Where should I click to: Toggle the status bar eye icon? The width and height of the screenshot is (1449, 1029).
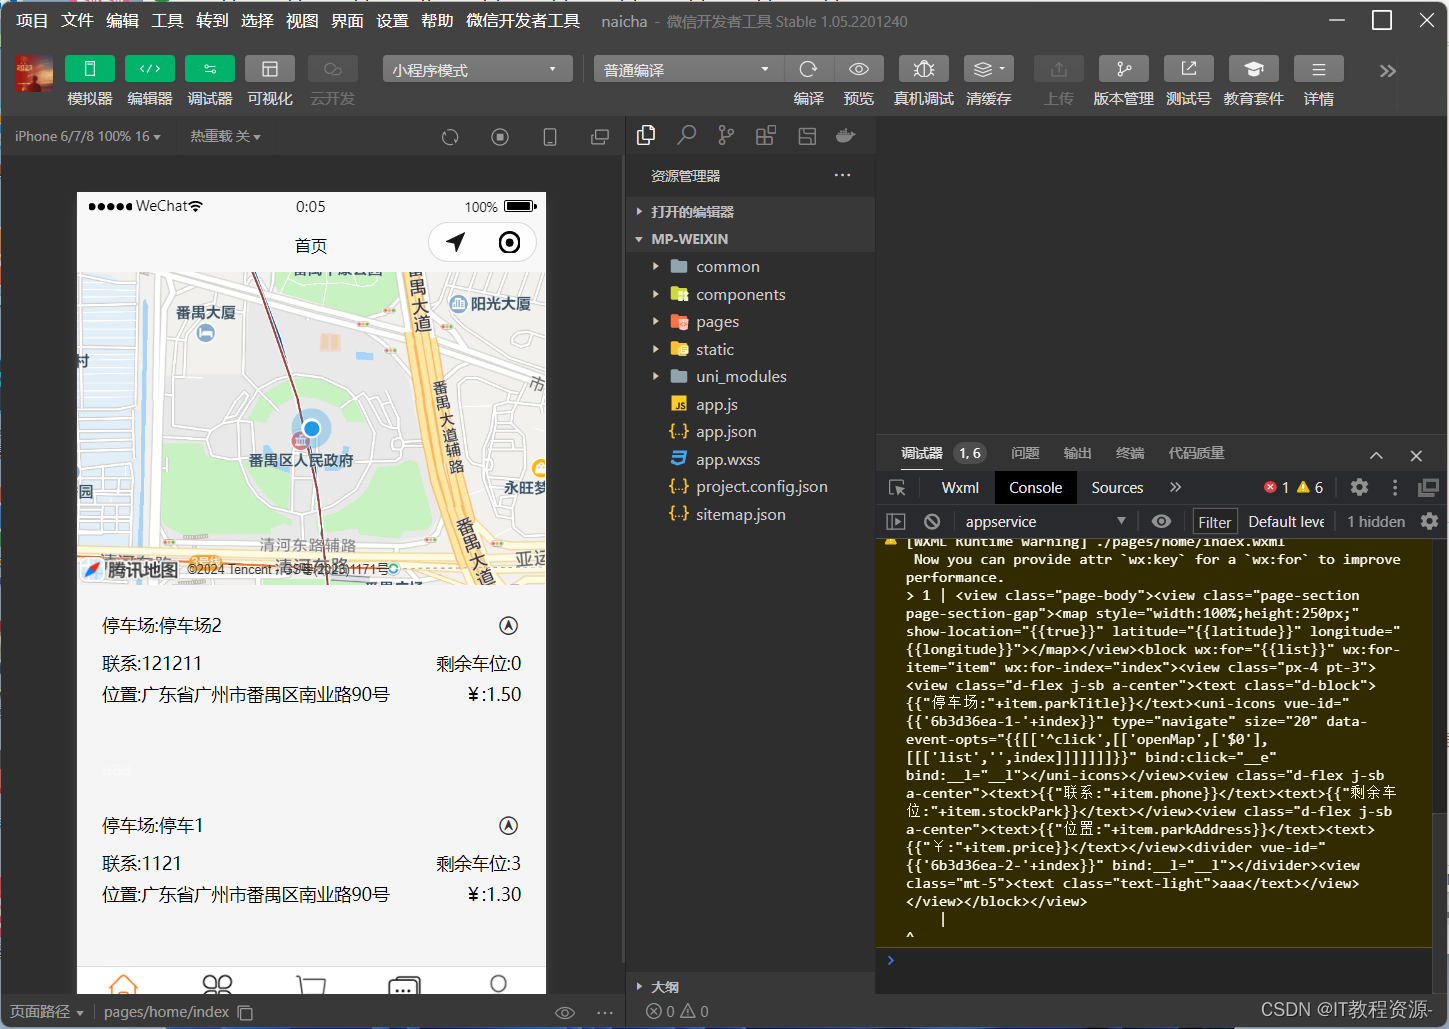point(565,1013)
